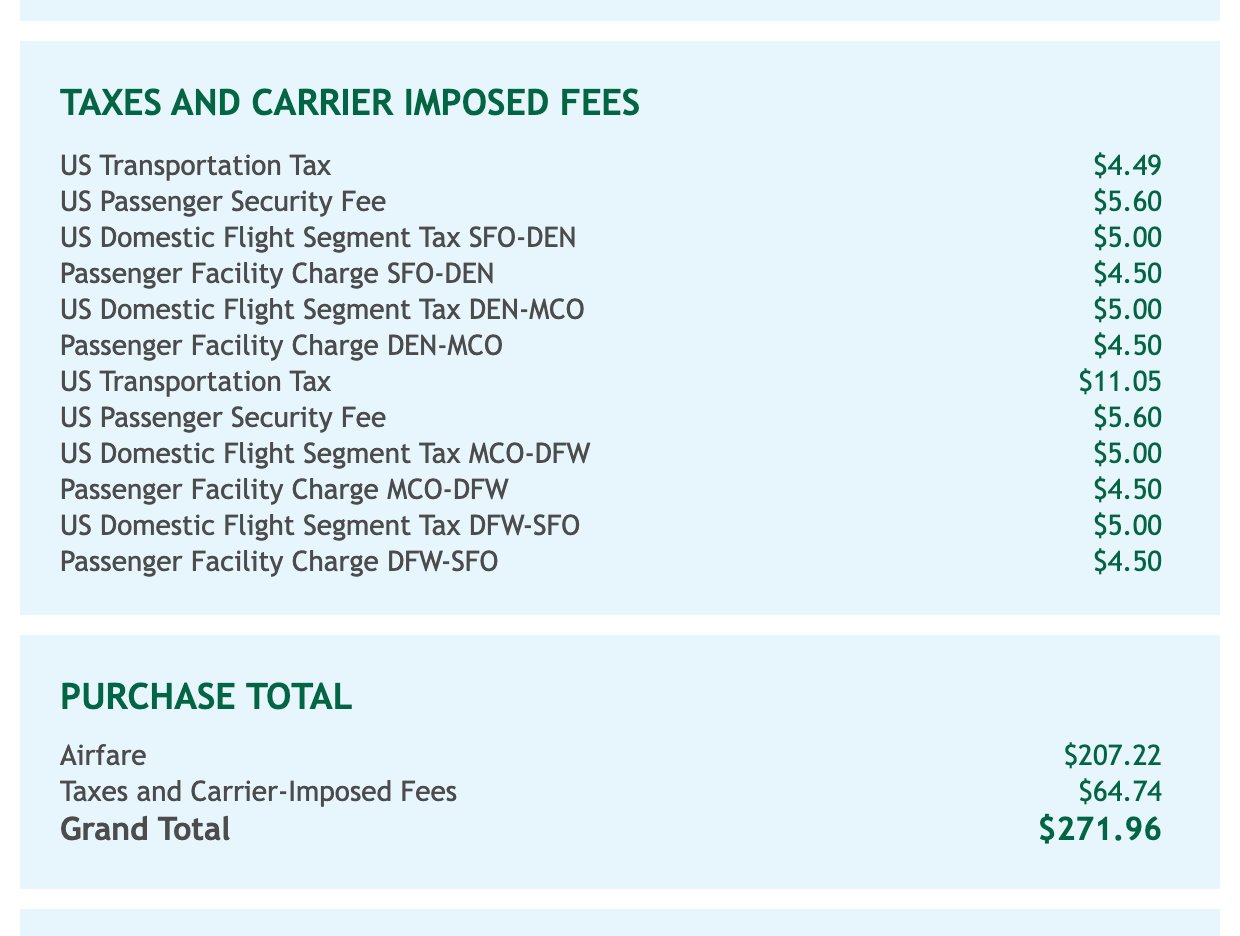The width and height of the screenshot is (1240, 936).
Task: Click the $11.05 US Transportation Tax amount
Action: click(1120, 382)
